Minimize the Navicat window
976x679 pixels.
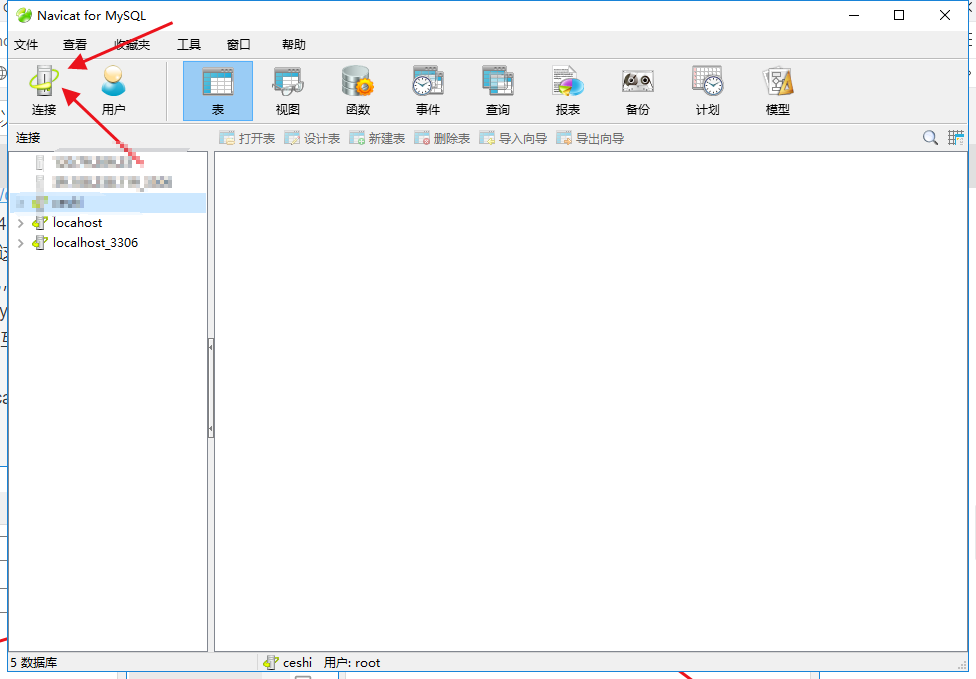click(x=854, y=15)
